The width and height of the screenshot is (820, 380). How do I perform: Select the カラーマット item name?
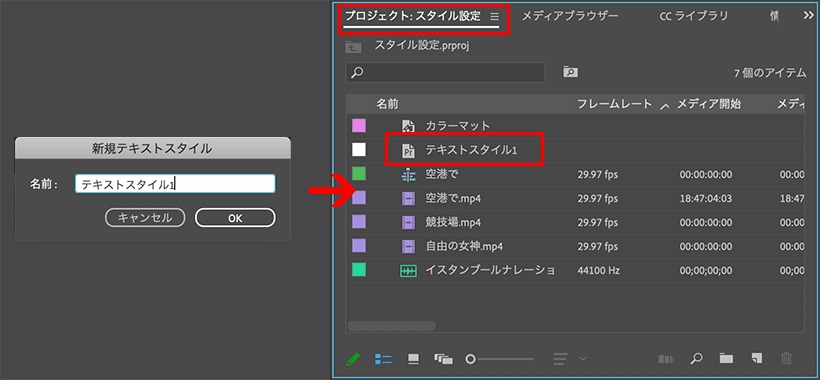pos(458,126)
